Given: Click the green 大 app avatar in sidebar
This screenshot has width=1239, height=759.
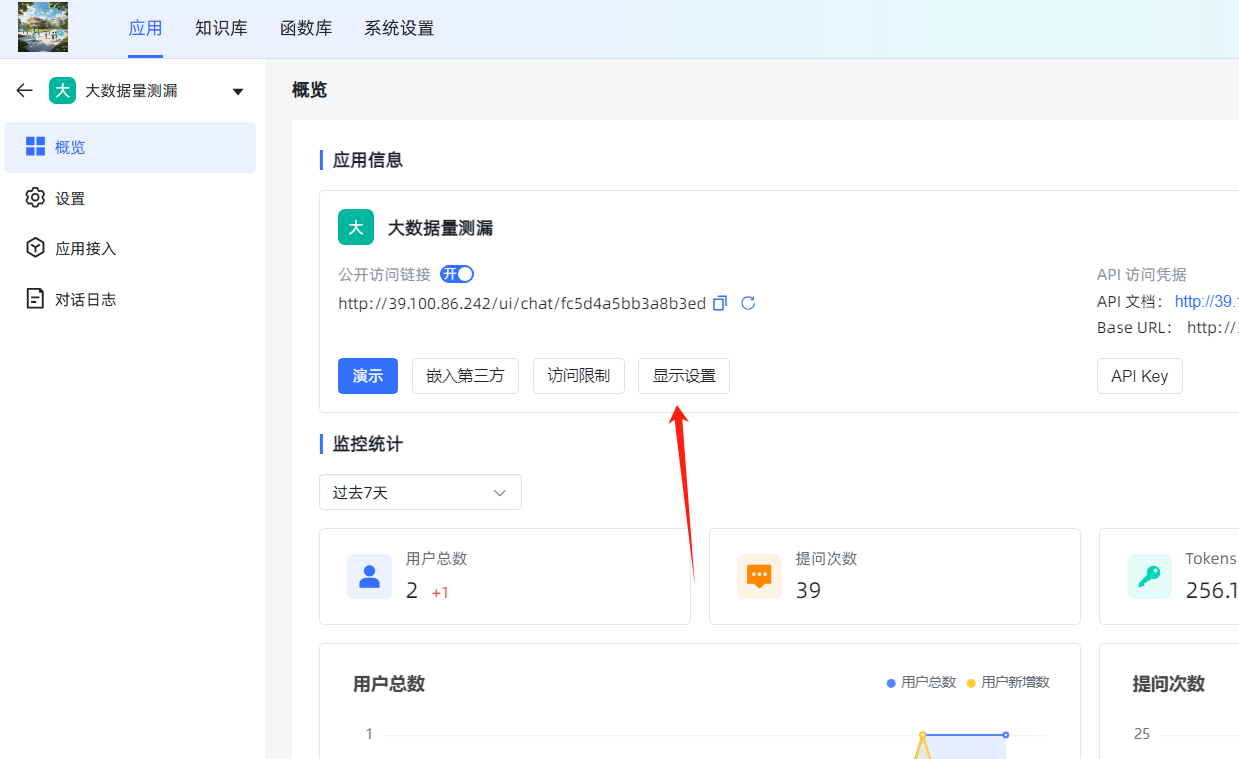Looking at the screenshot, I should (62, 91).
